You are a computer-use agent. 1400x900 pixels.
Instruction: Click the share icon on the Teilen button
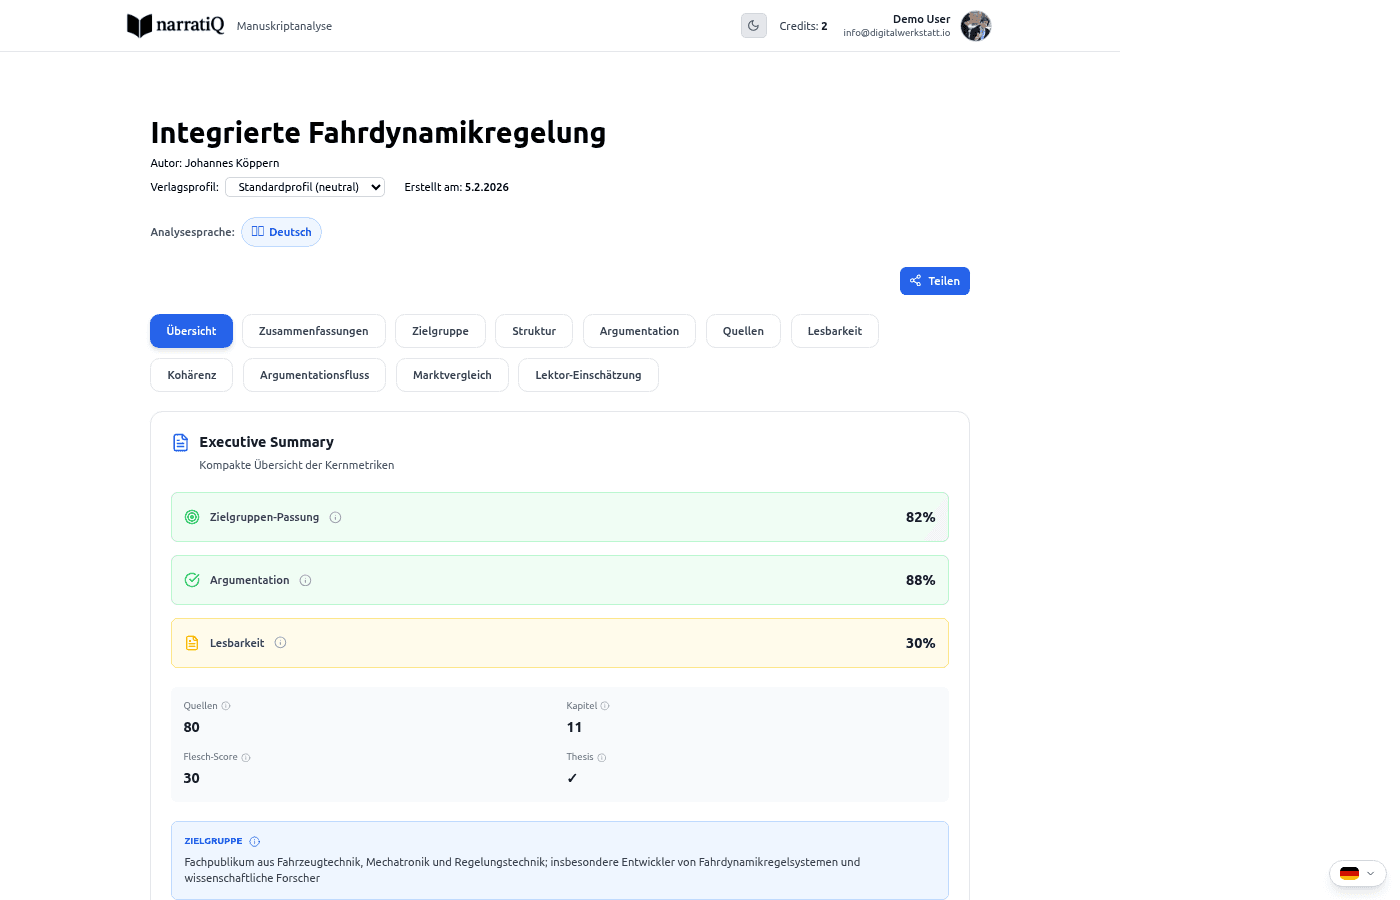(915, 281)
